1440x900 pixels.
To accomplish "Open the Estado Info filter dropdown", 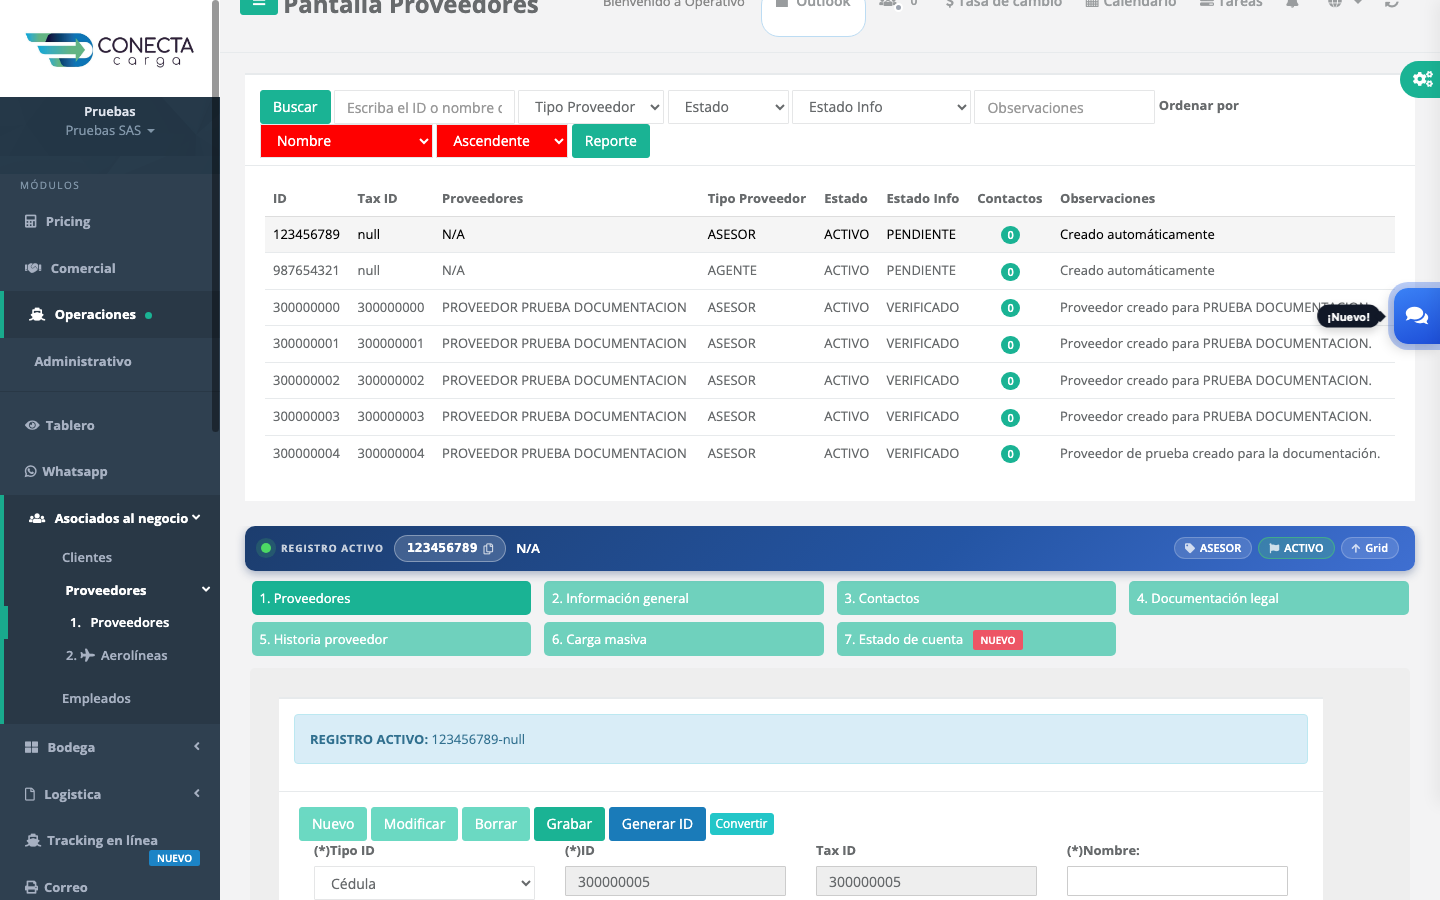I will pyautogui.click(x=881, y=107).
